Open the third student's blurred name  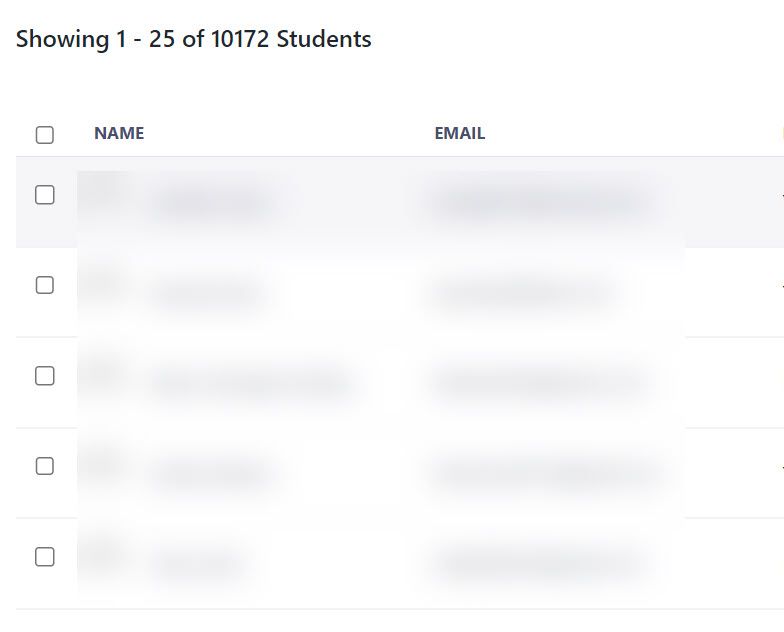[x=251, y=383]
